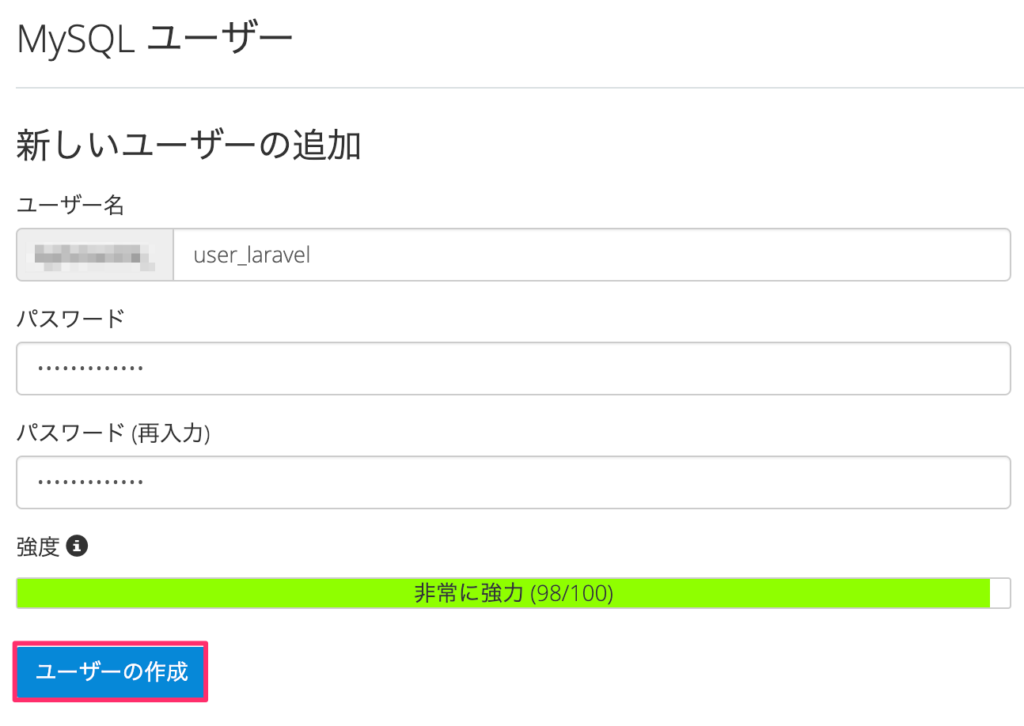This screenshot has height=726, width=1024.
Task: Click the ユーザーの作成 button
Action: [x=110, y=671]
